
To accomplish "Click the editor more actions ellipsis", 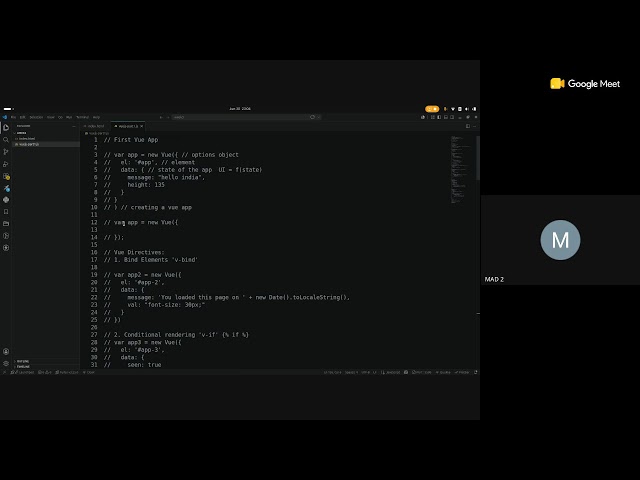I will [x=474, y=126].
